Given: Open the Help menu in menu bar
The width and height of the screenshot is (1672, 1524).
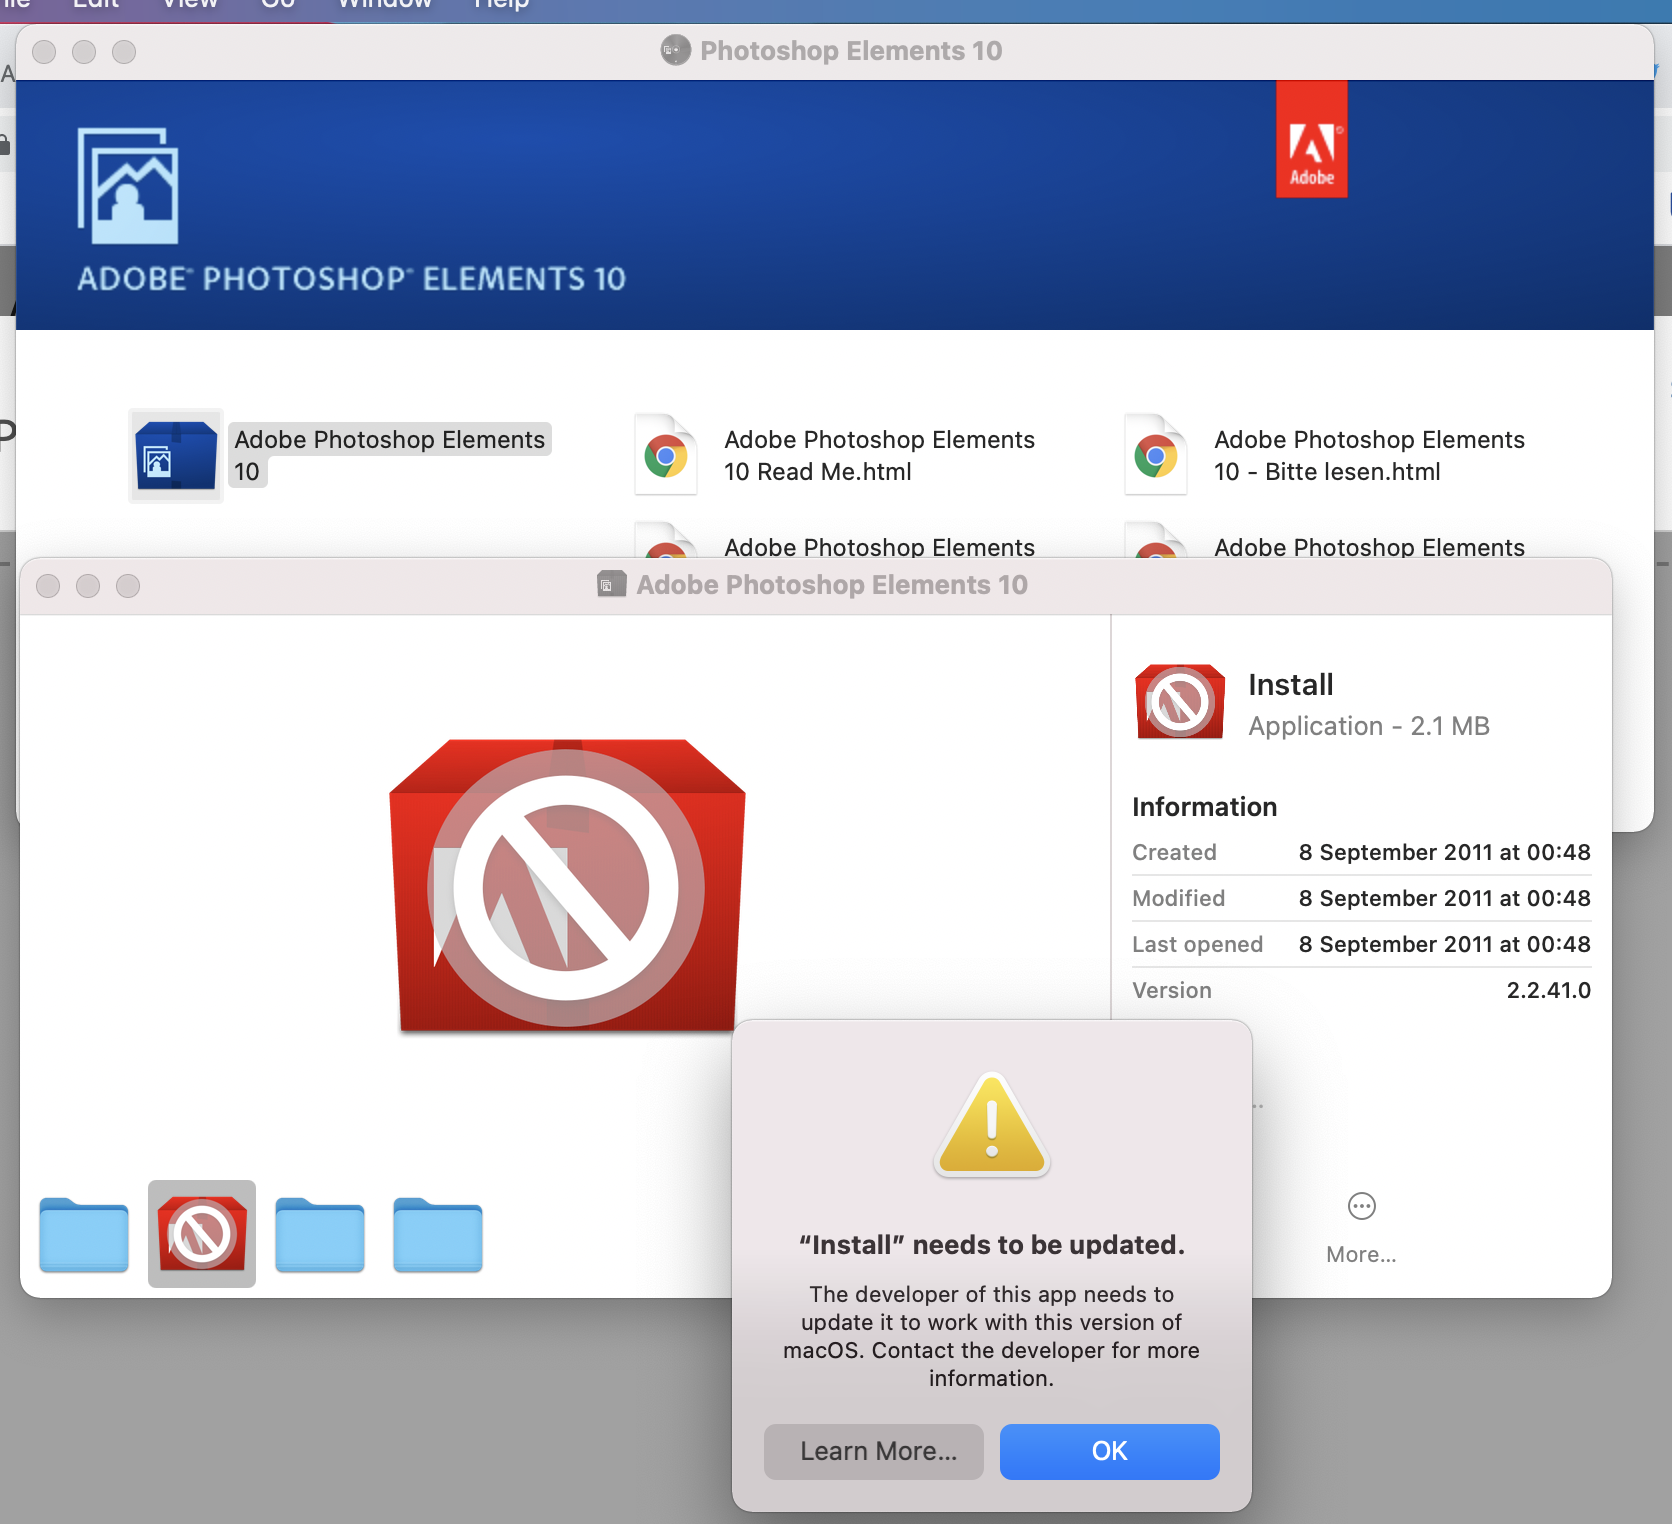Looking at the screenshot, I should coord(501,4).
